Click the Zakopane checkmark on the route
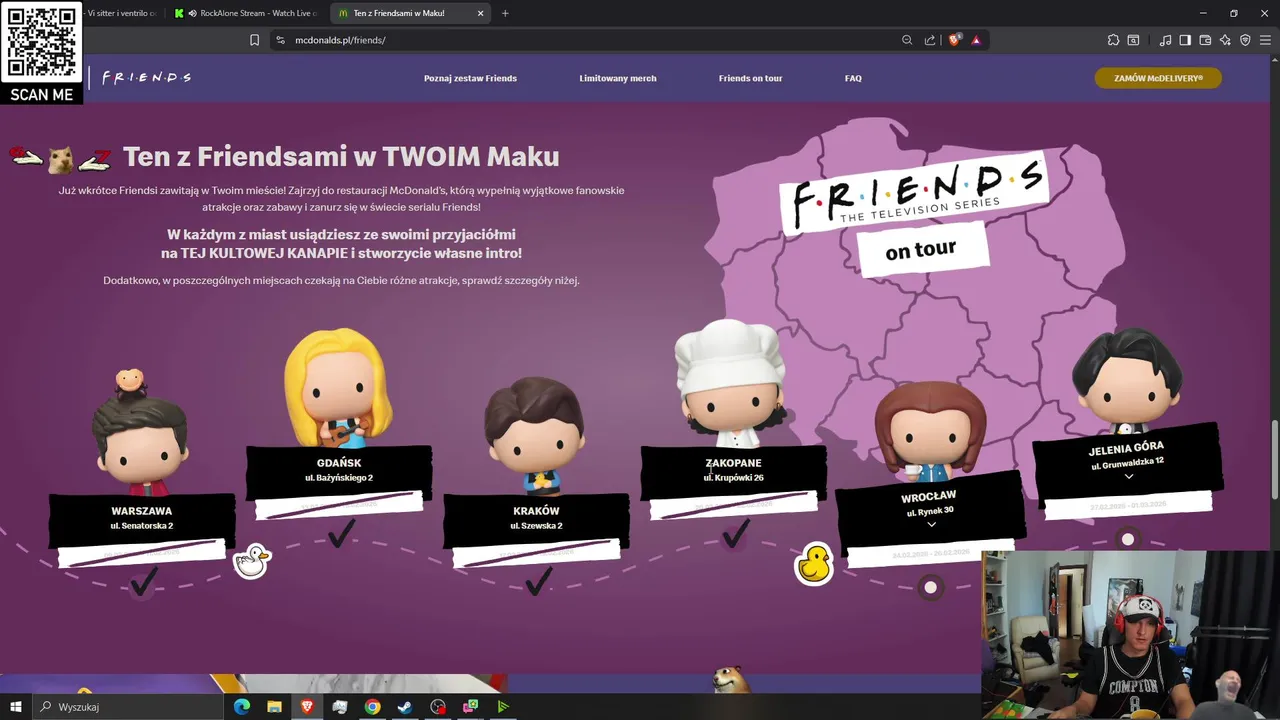 (735, 536)
